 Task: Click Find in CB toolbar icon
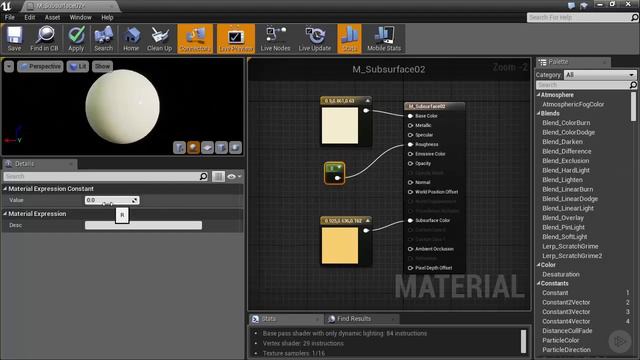44,38
